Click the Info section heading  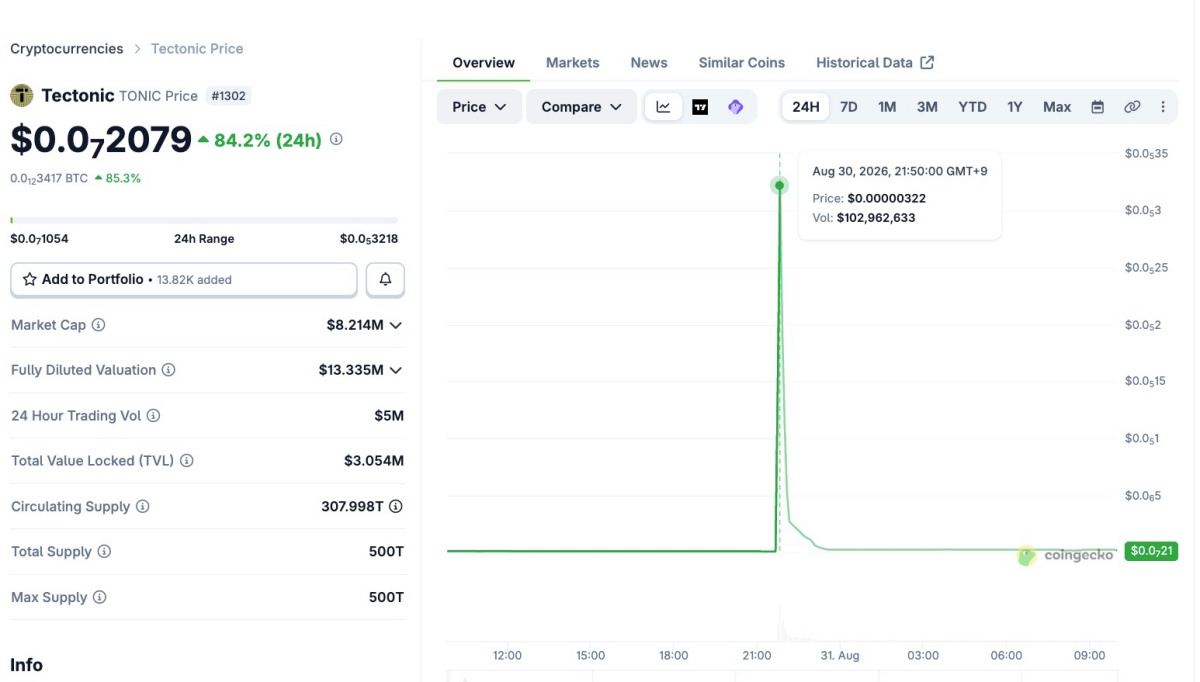point(26,665)
